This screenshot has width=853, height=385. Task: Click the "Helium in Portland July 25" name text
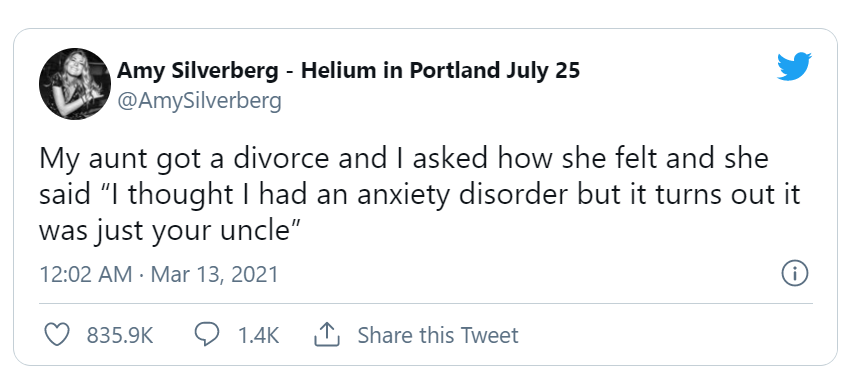[x=440, y=71]
